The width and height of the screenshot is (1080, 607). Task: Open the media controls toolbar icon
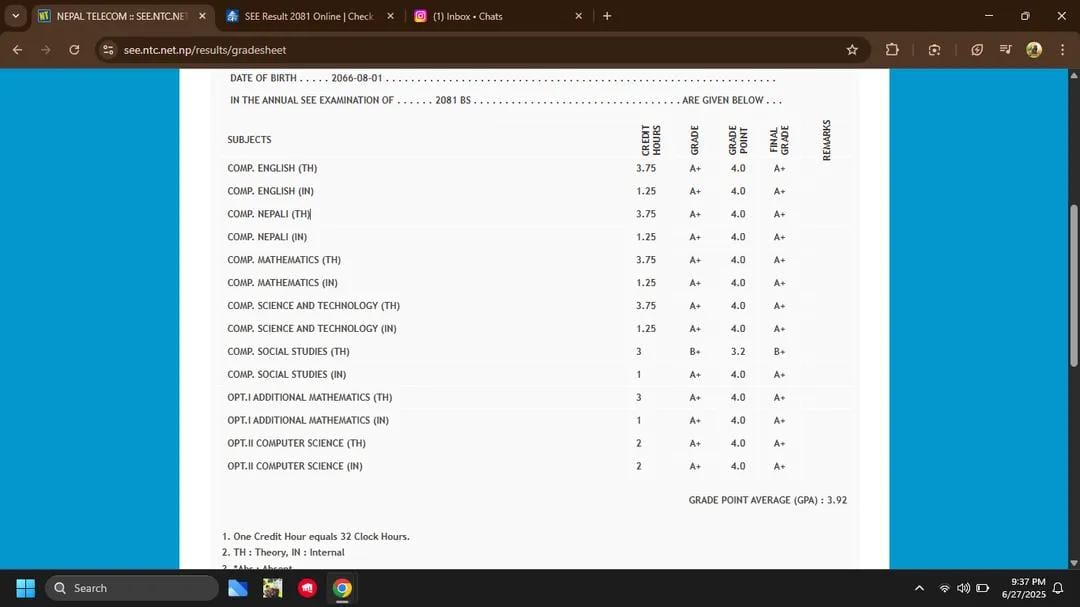click(x=1006, y=49)
